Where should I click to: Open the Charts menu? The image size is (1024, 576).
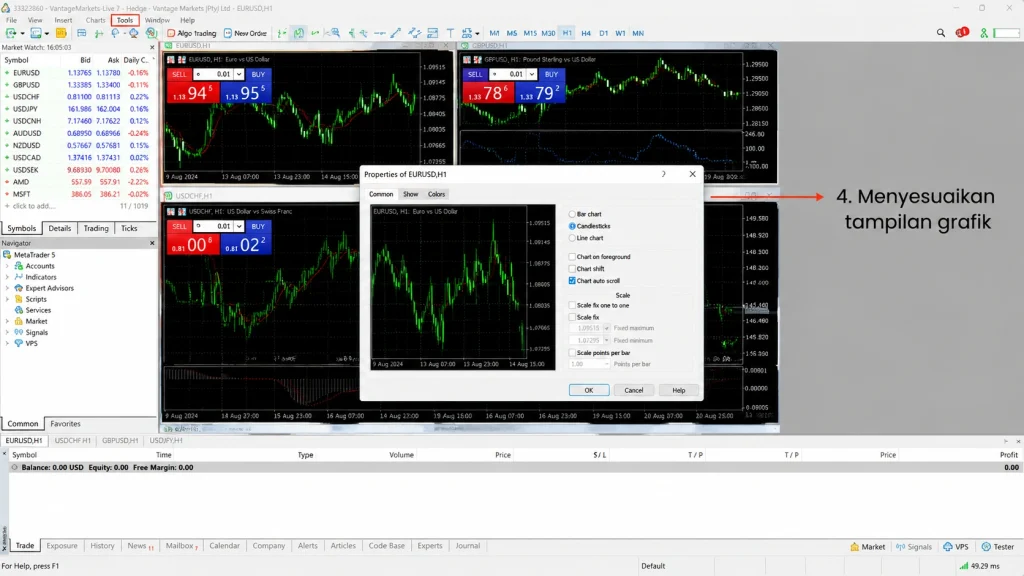[95, 20]
